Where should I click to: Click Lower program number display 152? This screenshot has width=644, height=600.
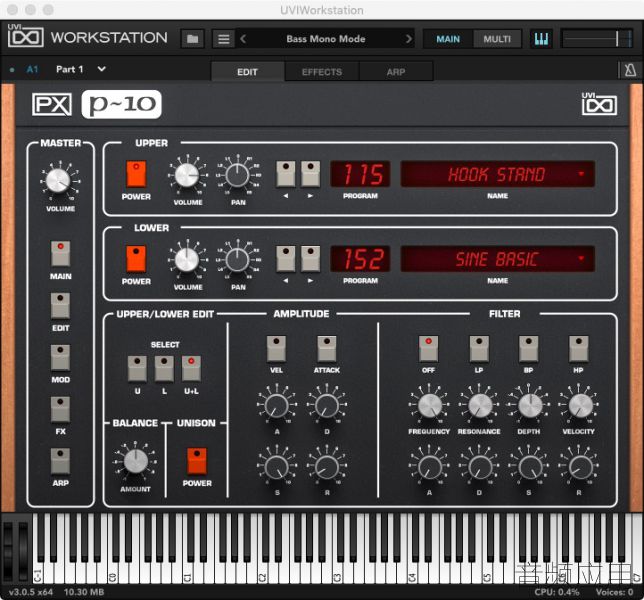pyautogui.click(x=360, y=259)
